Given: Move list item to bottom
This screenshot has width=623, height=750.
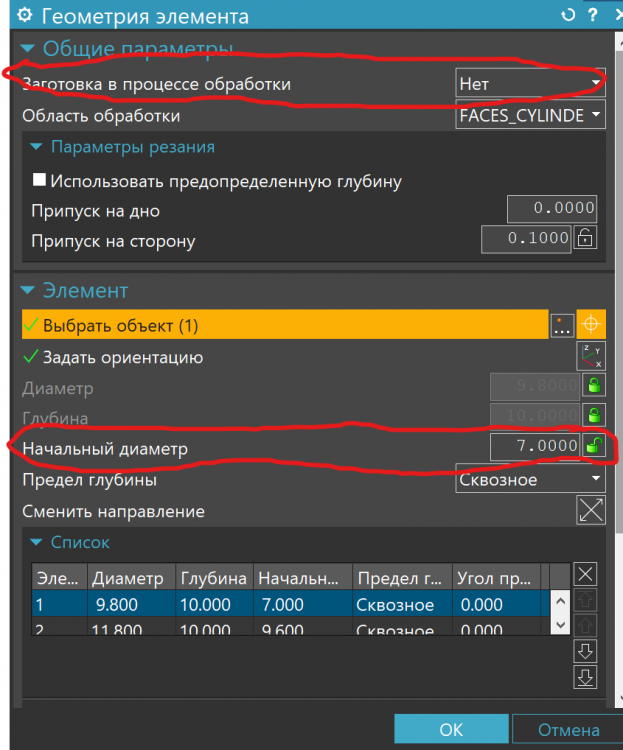Looking at the screenshot, I should click(x=587, y=677).
